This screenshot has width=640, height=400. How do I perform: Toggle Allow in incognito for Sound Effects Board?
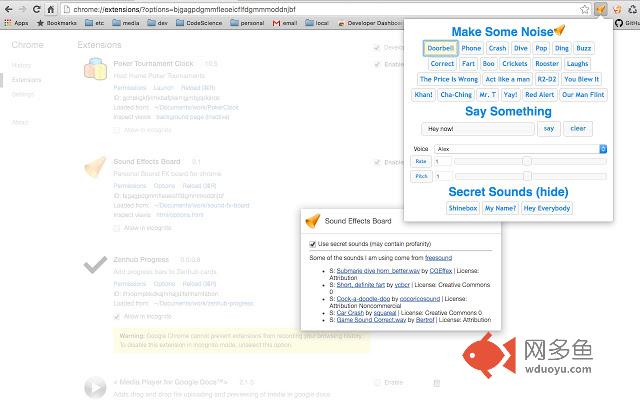coord(117,228)
